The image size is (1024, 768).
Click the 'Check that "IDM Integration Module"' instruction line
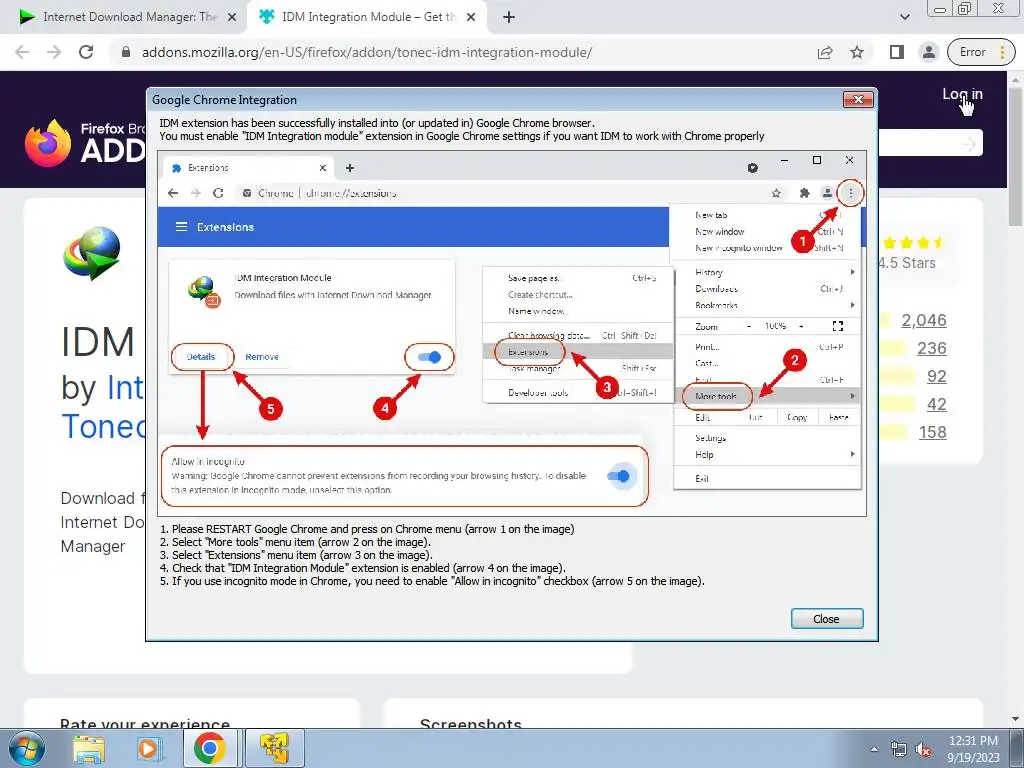(x=362, y=568)
